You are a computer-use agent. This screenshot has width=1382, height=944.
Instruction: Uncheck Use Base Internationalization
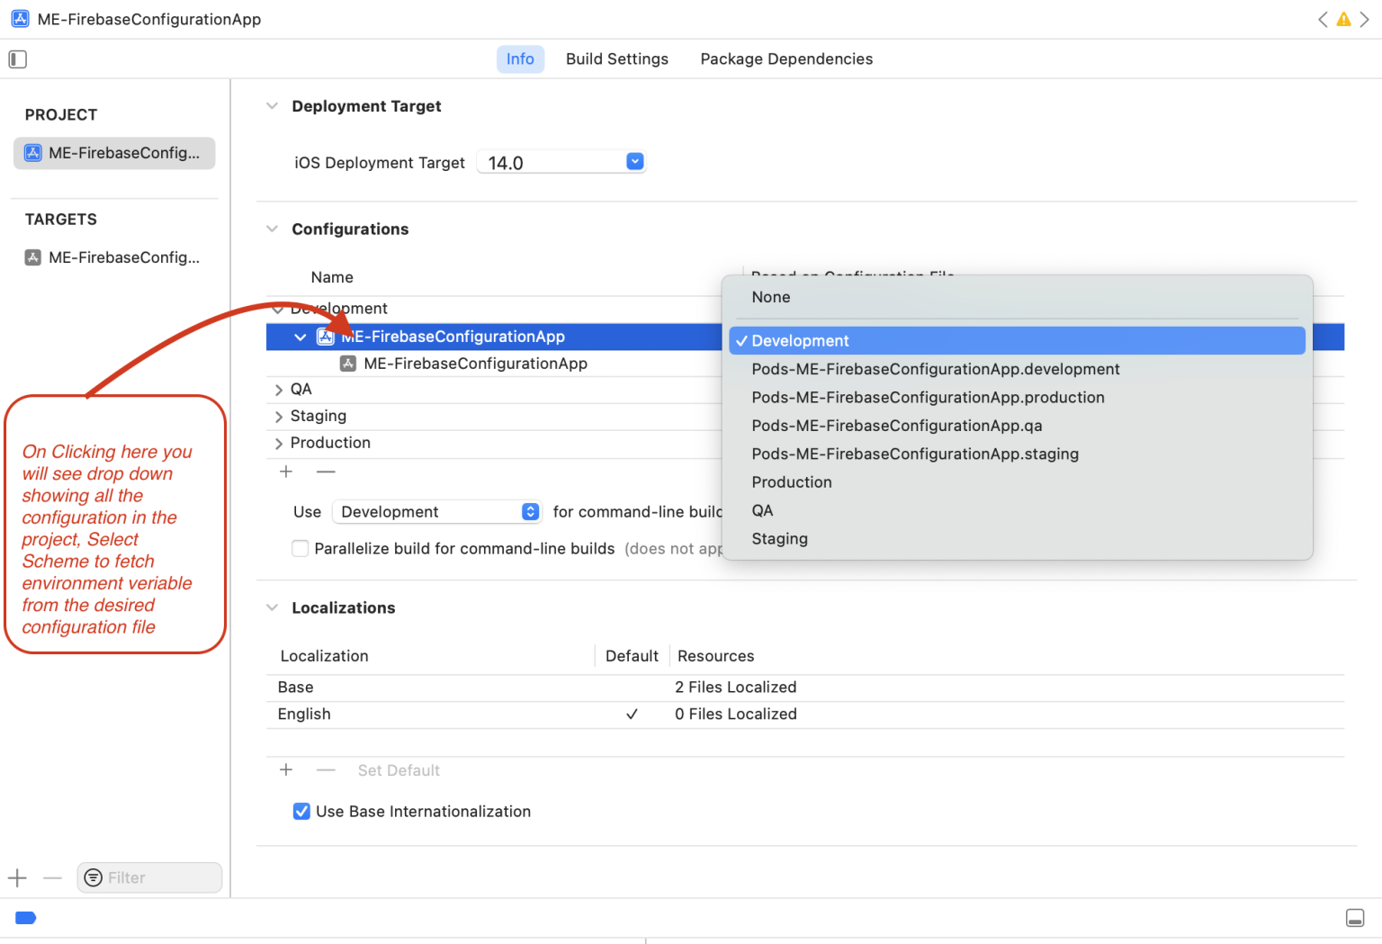click(x=301, y=811)
